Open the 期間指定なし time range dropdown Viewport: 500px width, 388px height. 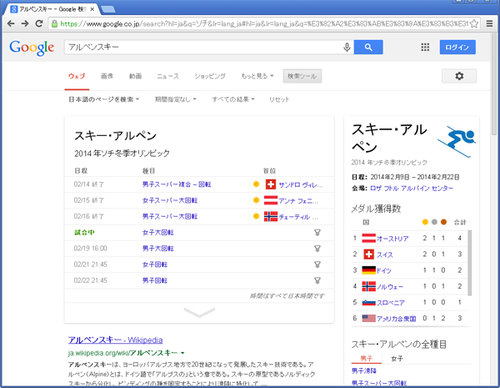tap(176, 99)
